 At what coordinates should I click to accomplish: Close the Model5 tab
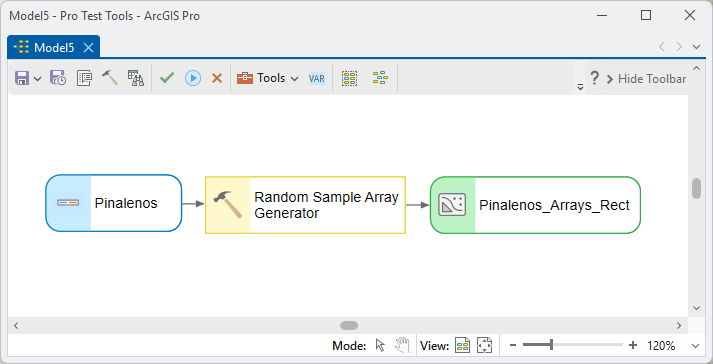pos(89,47)
